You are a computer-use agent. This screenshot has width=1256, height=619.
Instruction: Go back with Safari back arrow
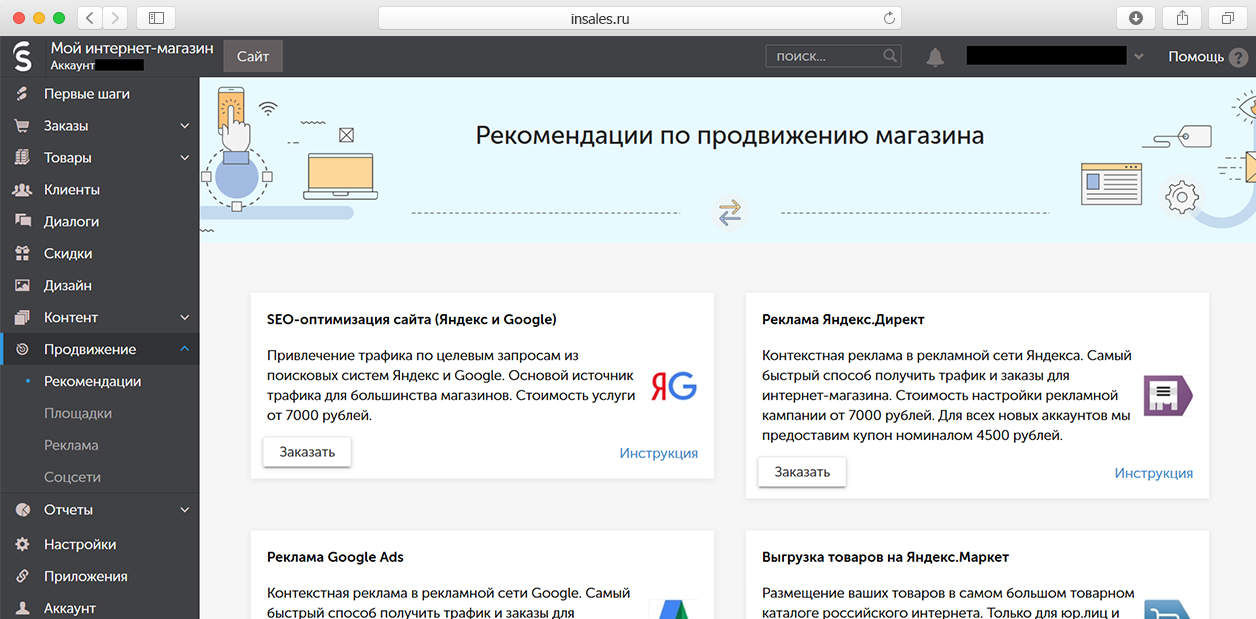[90, 18]
